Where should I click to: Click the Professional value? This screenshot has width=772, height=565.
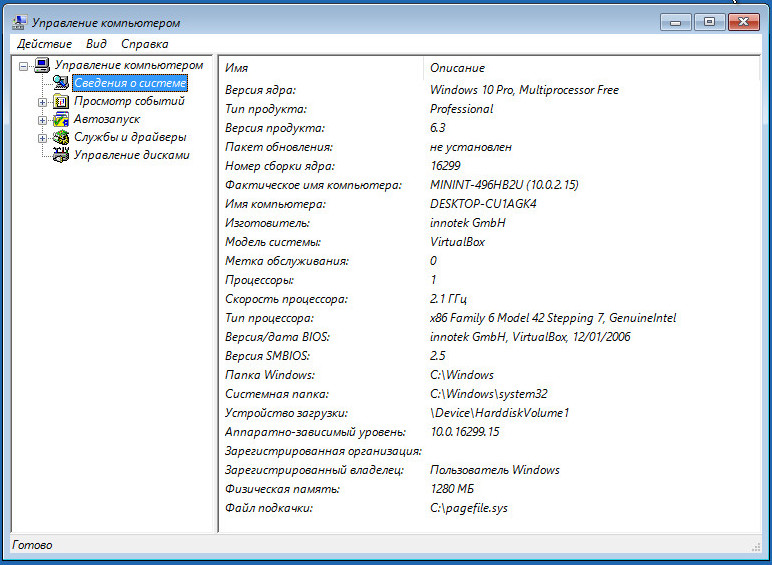coord(461,109)
